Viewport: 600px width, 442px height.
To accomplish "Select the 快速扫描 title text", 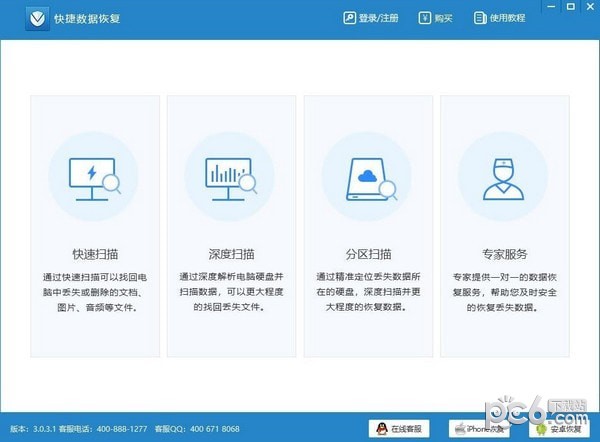I will (93, 254).
